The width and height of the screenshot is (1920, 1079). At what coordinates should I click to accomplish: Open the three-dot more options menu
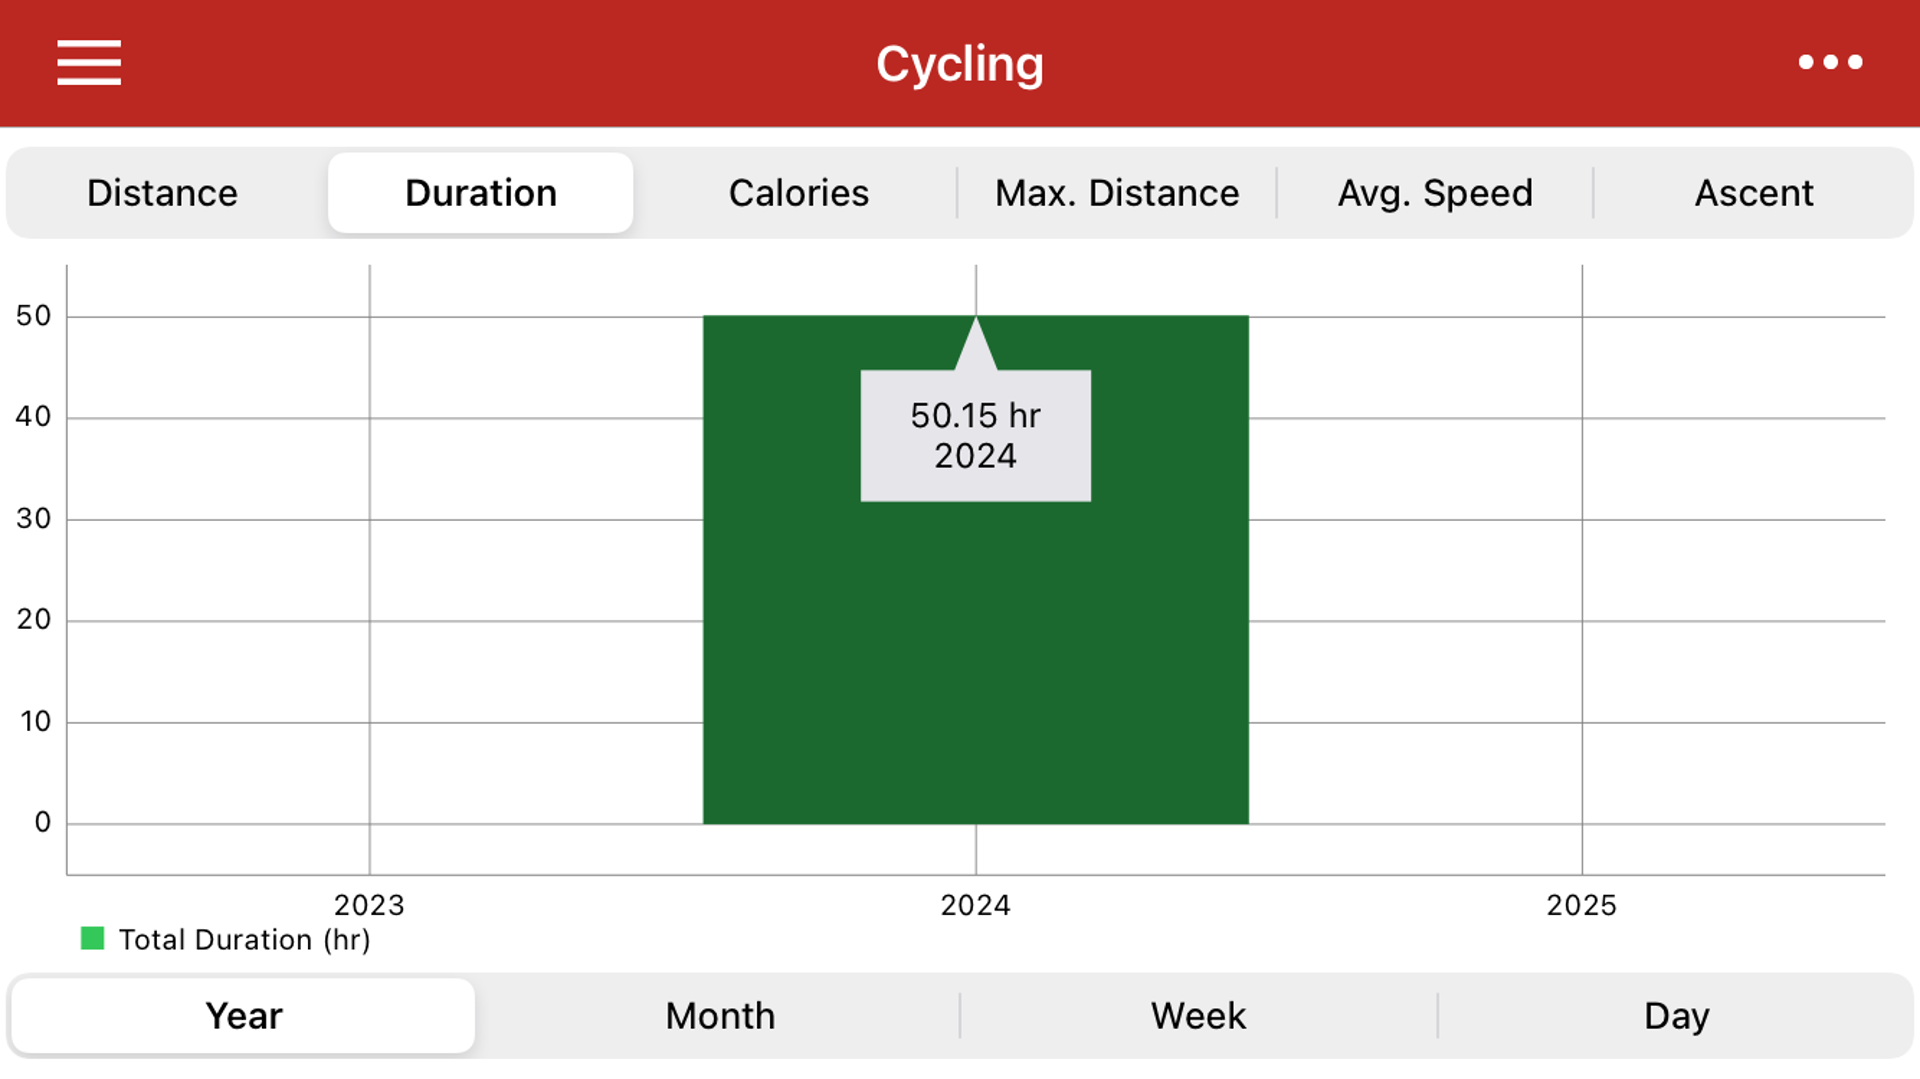[x=1830, y=62]
